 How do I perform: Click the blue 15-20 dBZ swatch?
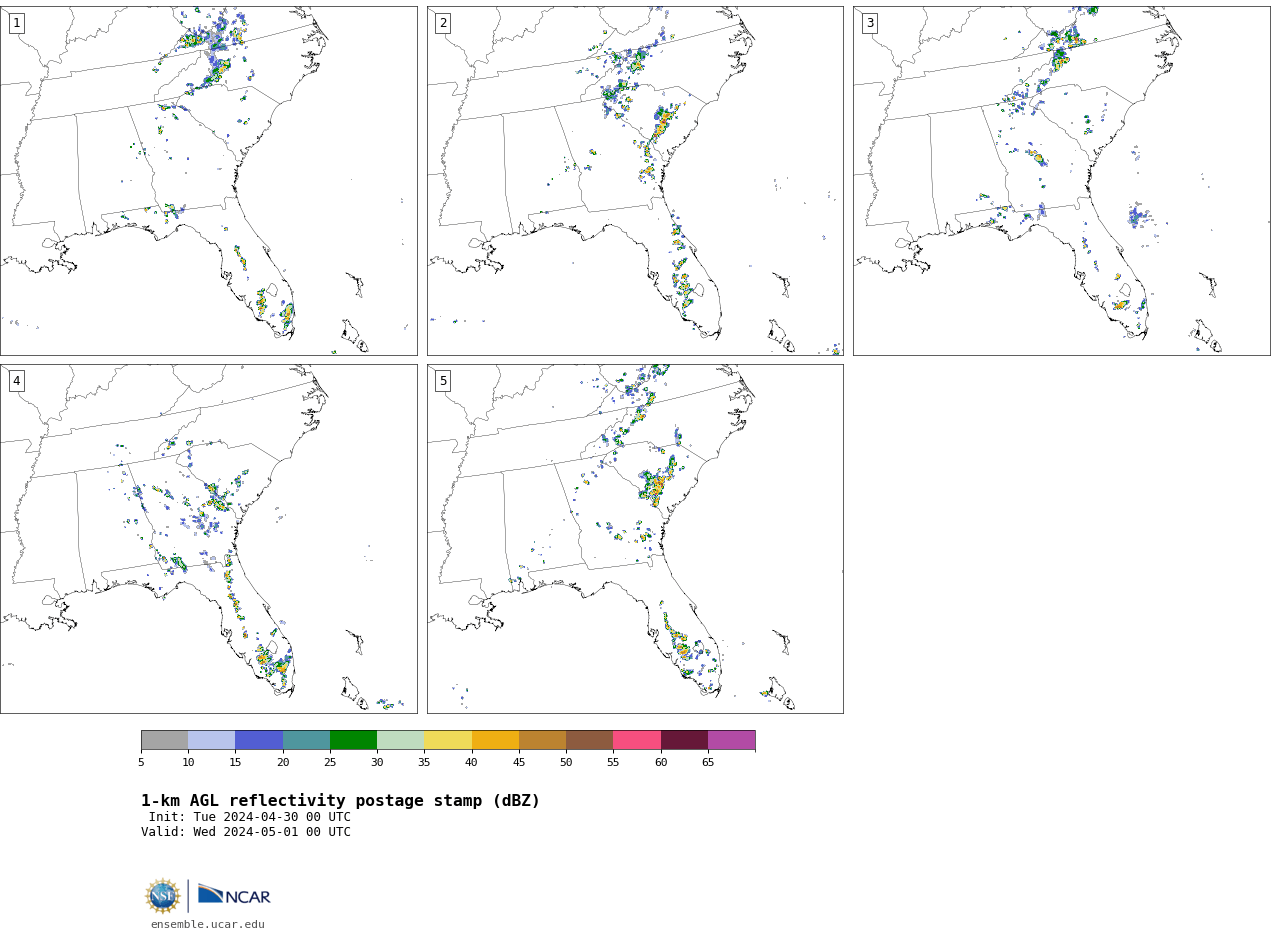coord(259,740)
